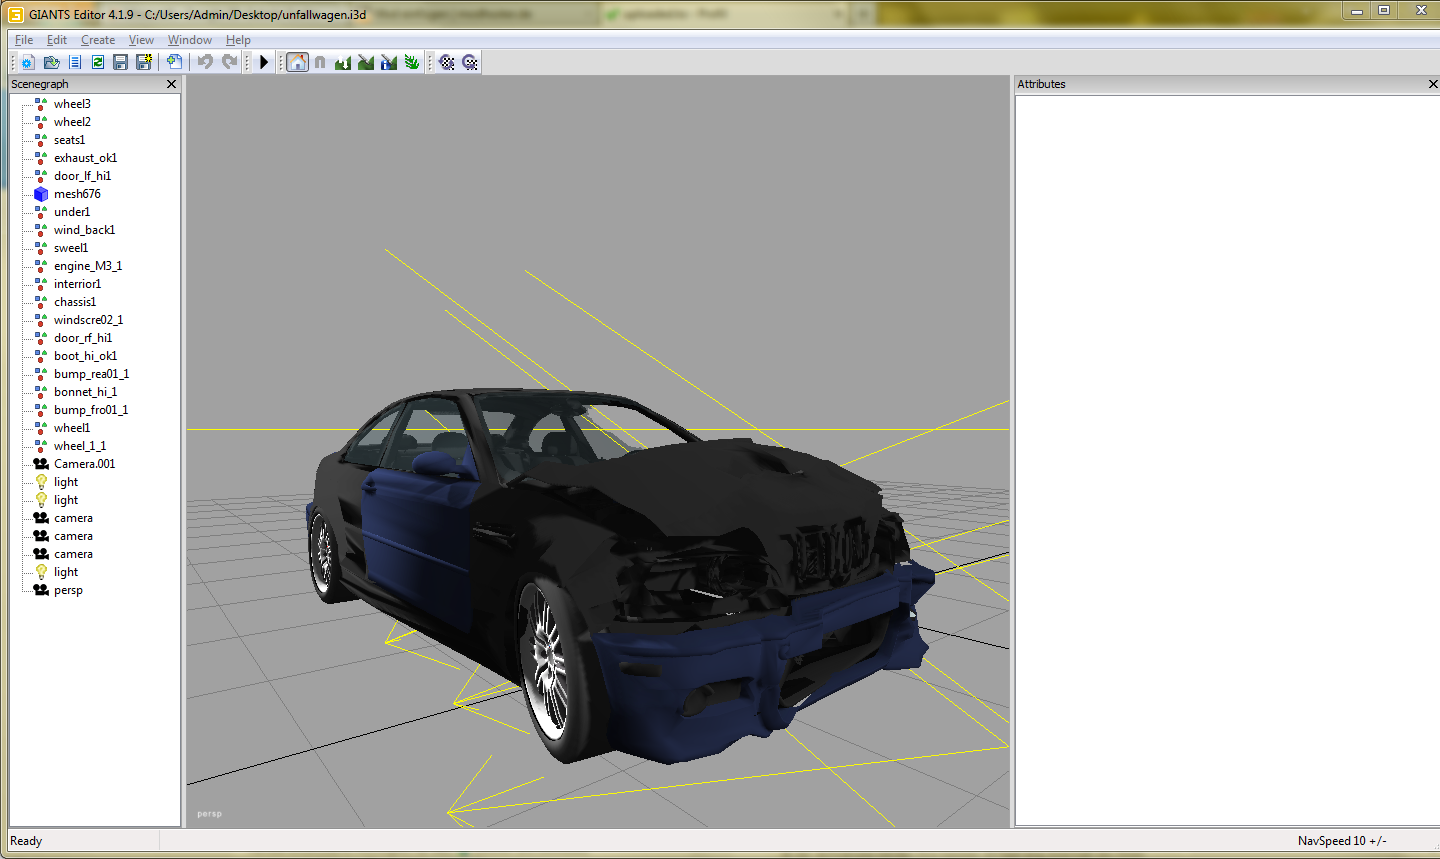The height and width of the screenshot is (859, 1440).
Task: Click the blue lined document toolbar icon
Action: tap(75, 62)
